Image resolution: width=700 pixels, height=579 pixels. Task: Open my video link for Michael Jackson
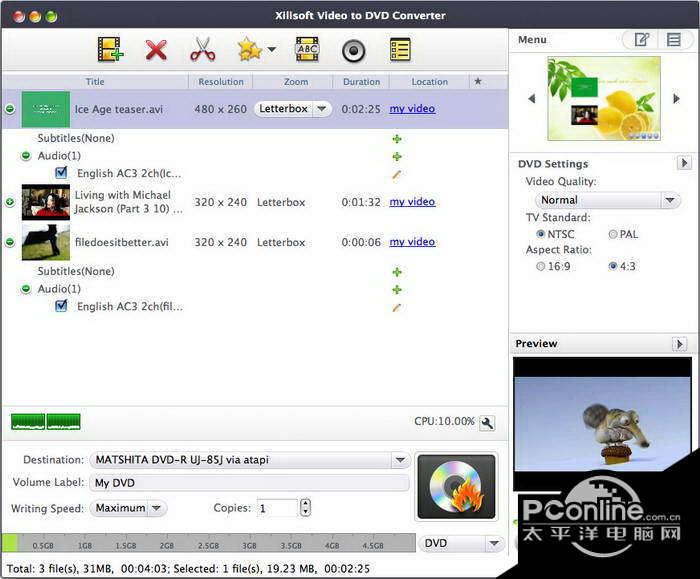coord(412,202)
